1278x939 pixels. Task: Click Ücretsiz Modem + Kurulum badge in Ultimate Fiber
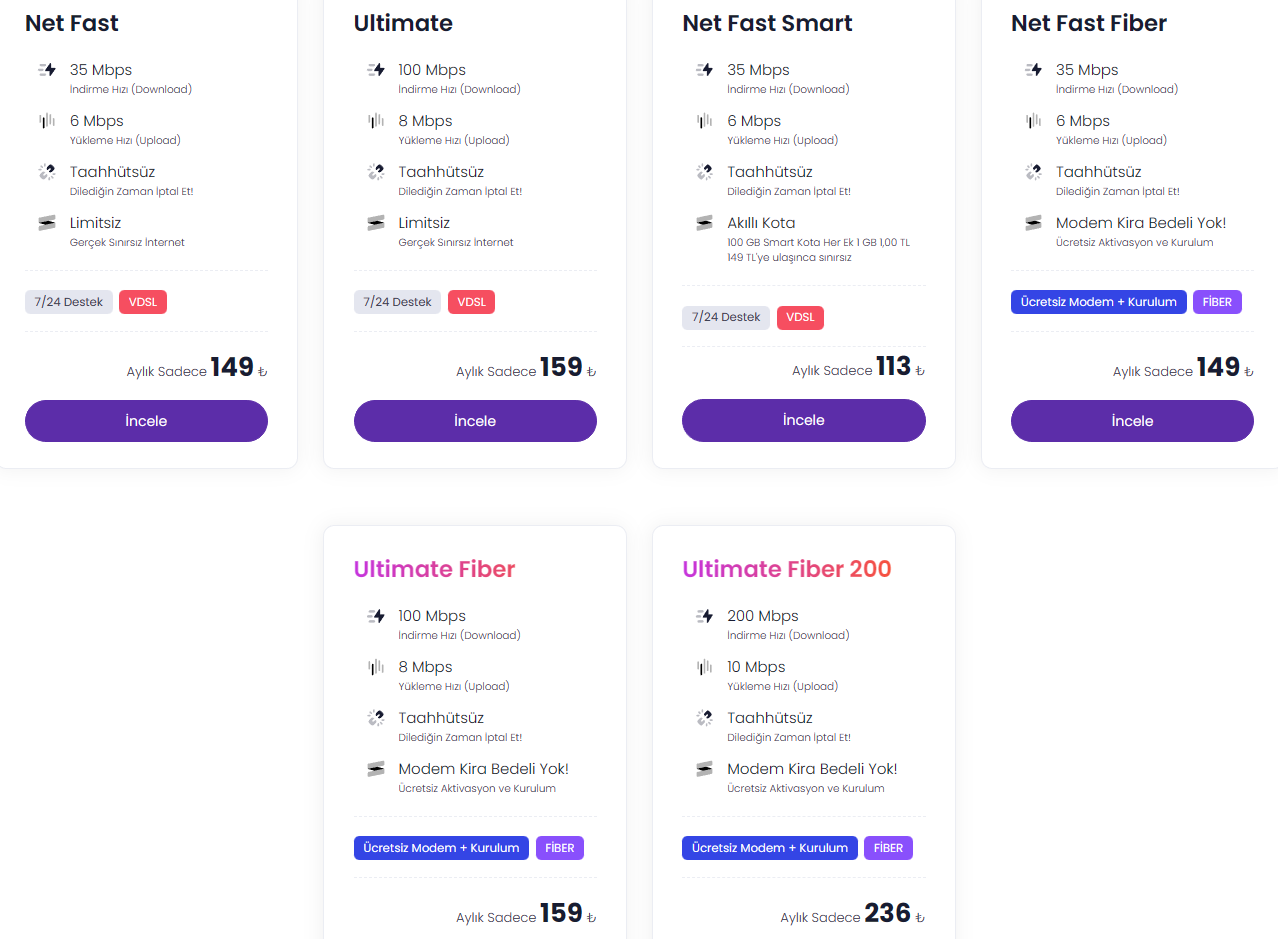click(441, 848)
